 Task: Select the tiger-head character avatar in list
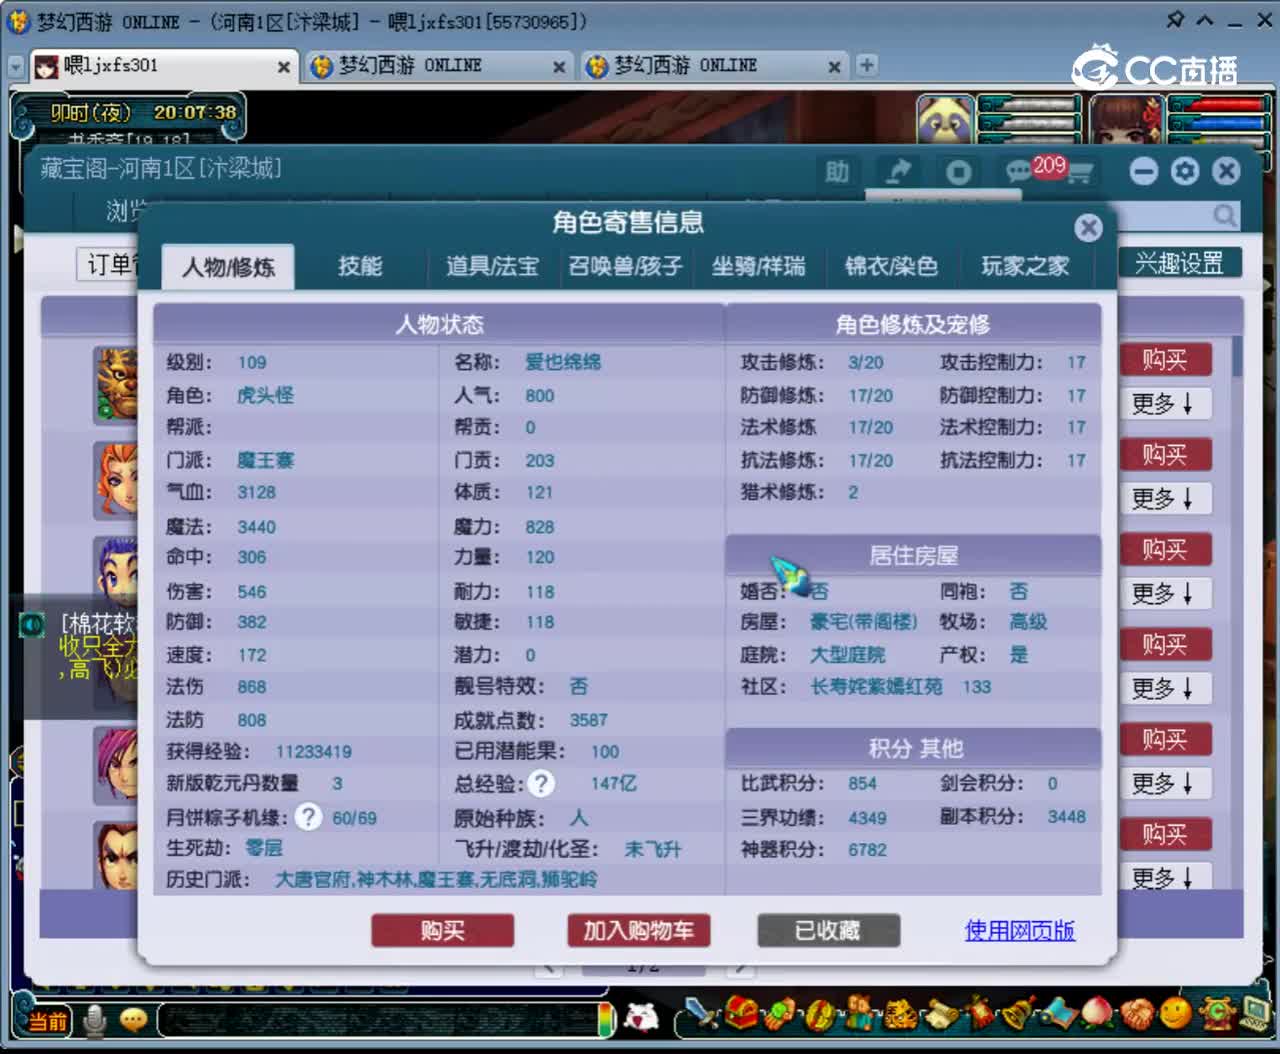[x=116, y=384]
